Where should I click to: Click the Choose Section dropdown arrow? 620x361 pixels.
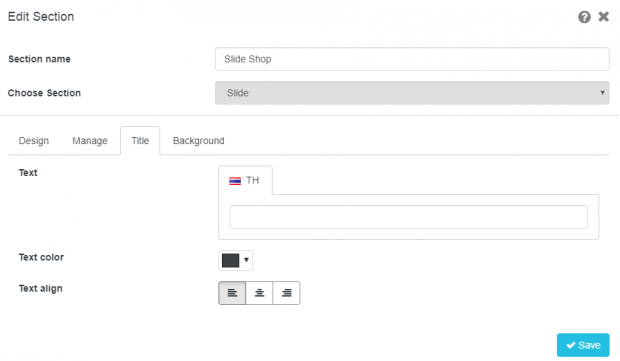[x=602, y=93]
